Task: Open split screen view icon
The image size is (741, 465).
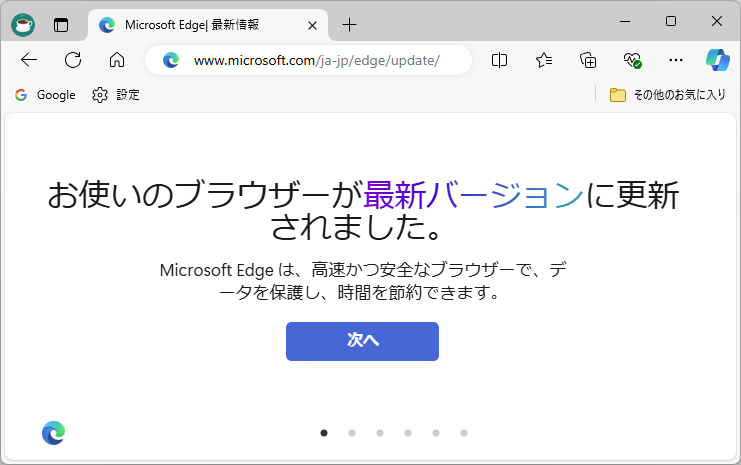Action: (500, 60)
